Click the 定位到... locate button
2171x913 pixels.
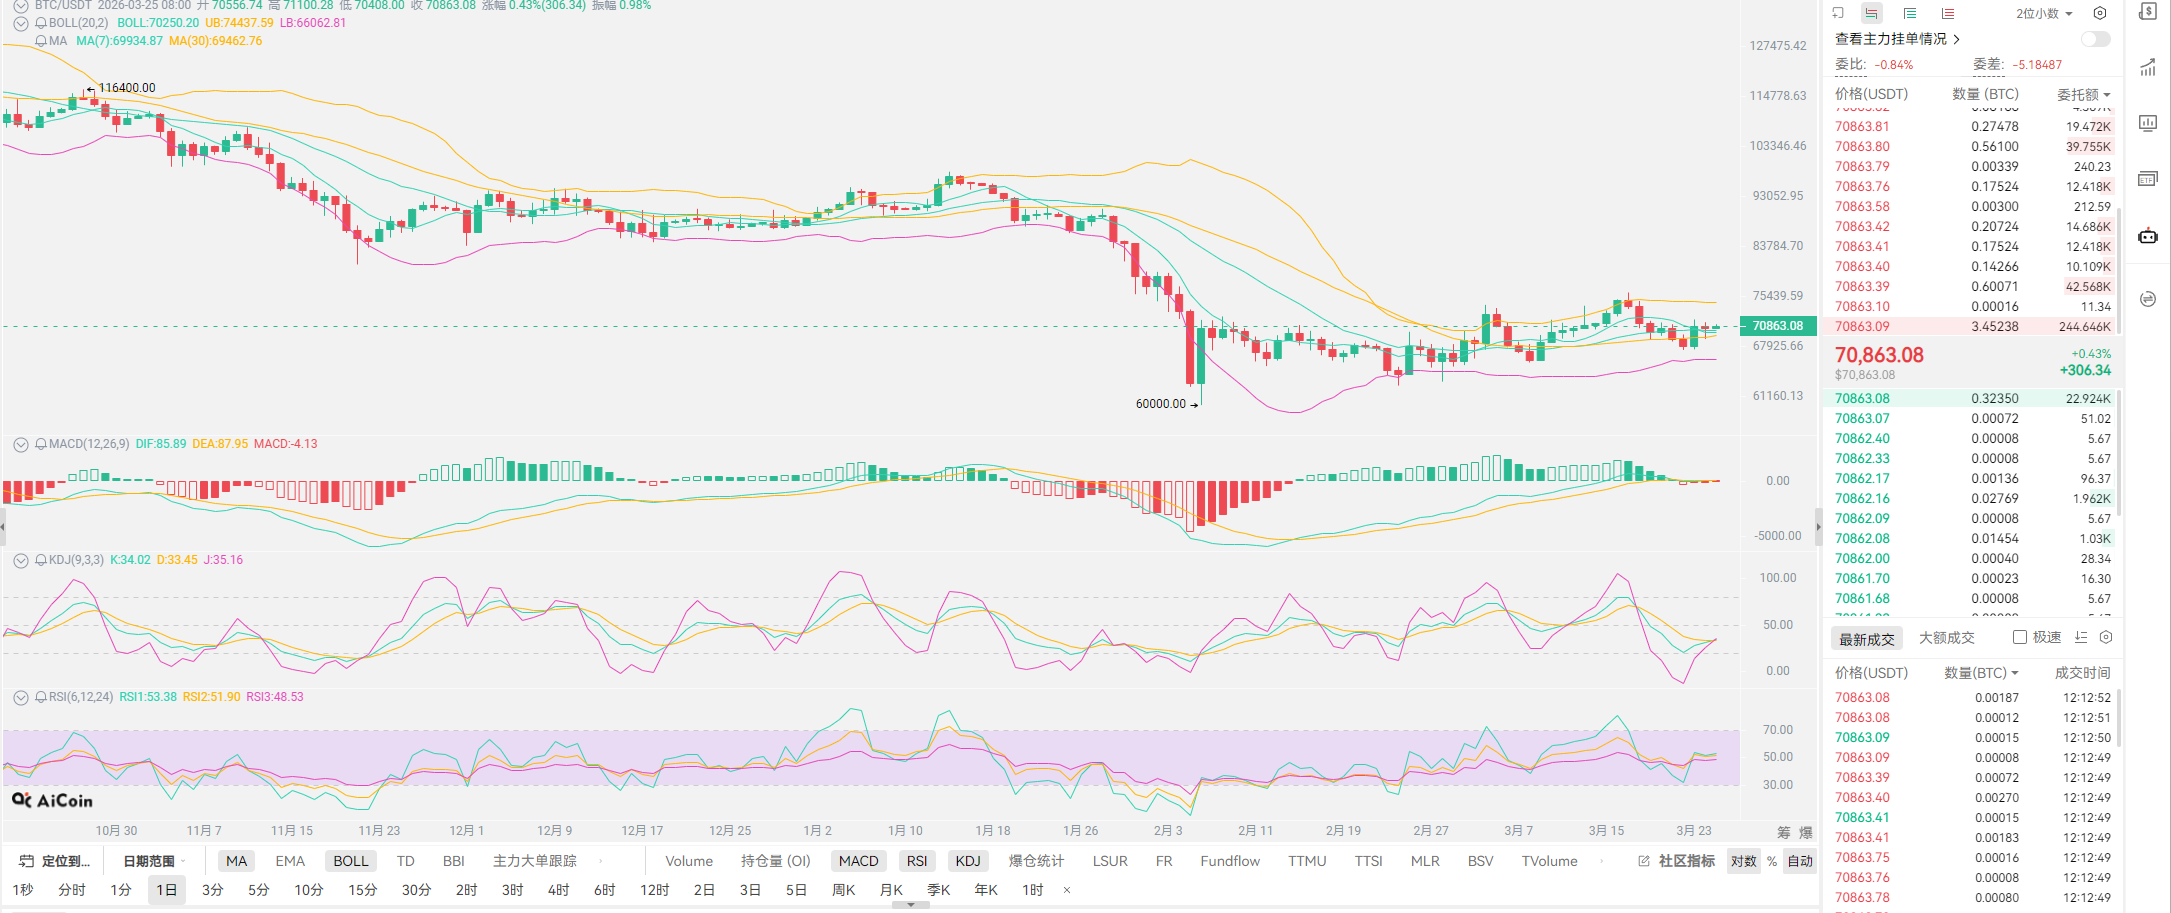tap(56, 861)
